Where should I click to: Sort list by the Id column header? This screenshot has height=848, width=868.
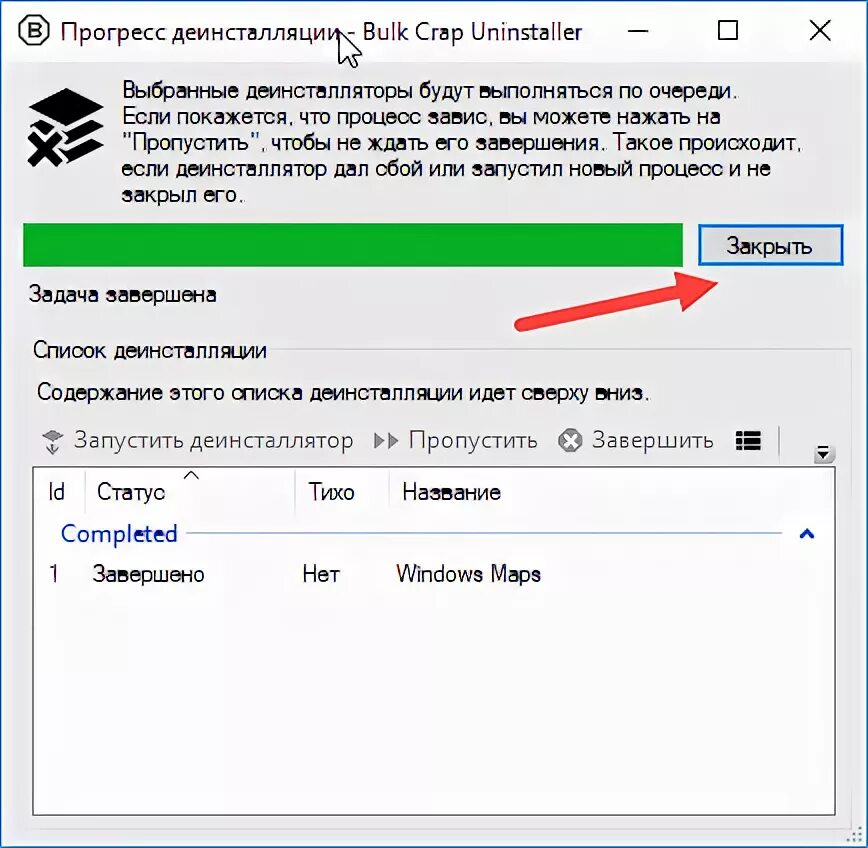click(x=59, y=492)
